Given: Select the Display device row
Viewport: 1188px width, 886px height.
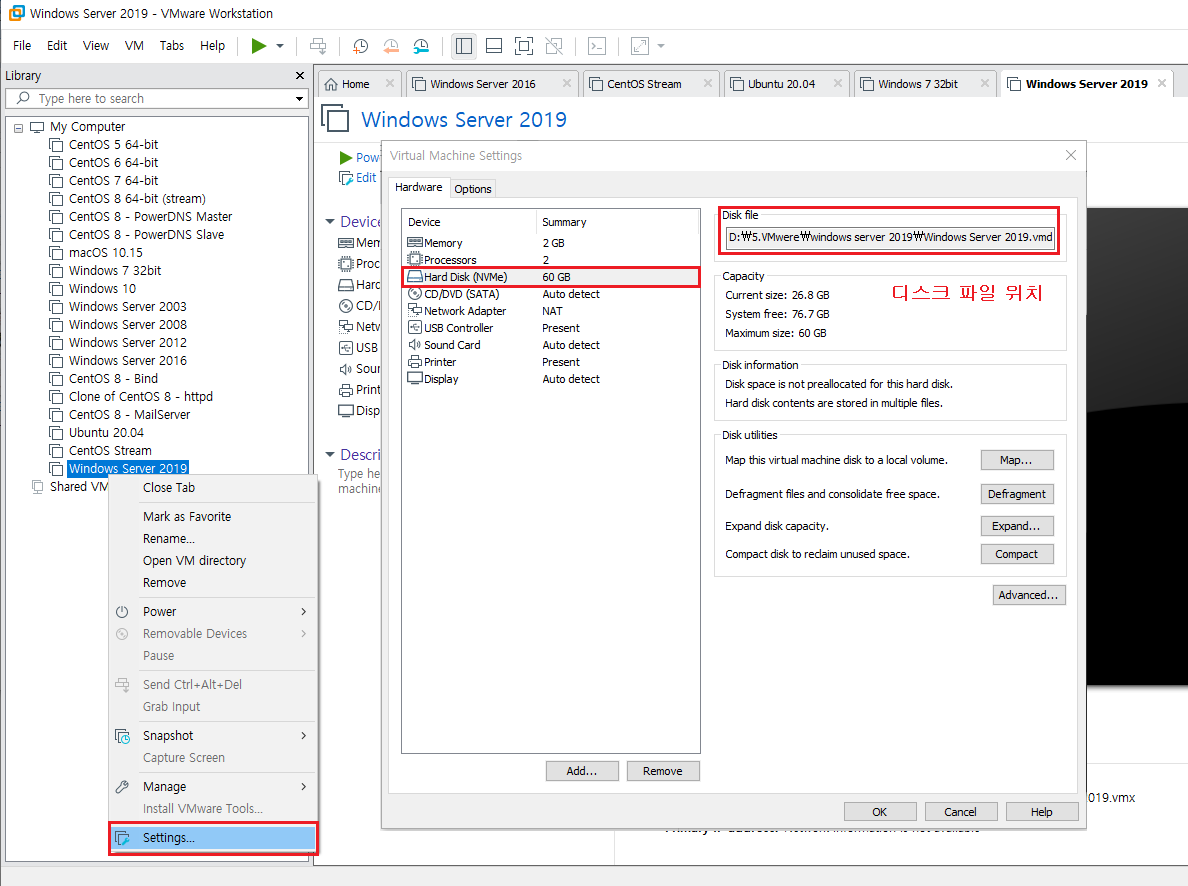Looking at the screenshot, I should point(551,379).
